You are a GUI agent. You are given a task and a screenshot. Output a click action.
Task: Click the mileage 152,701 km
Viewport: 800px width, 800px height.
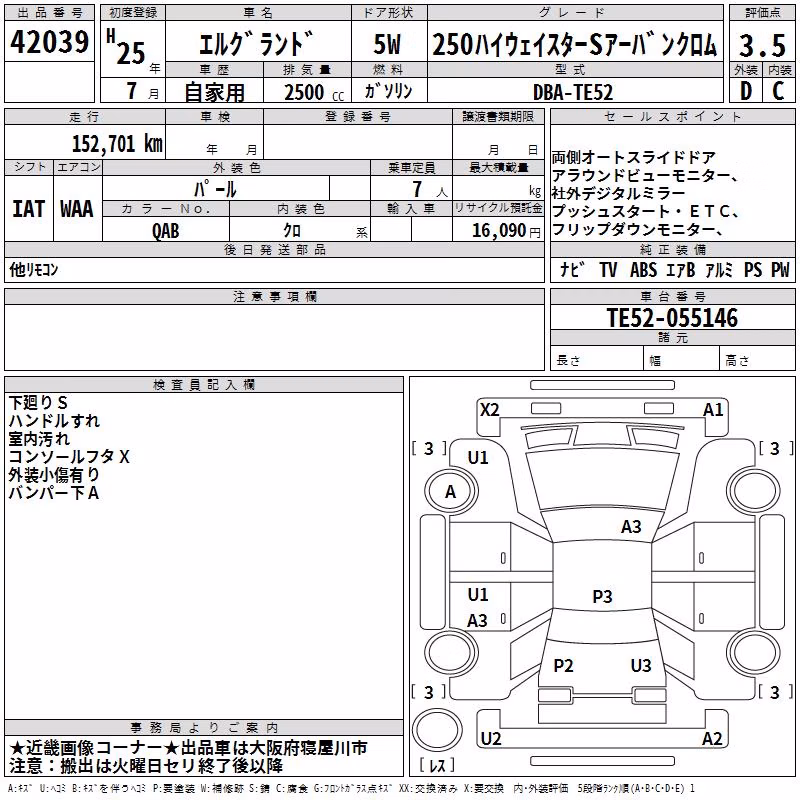point(117,144)
